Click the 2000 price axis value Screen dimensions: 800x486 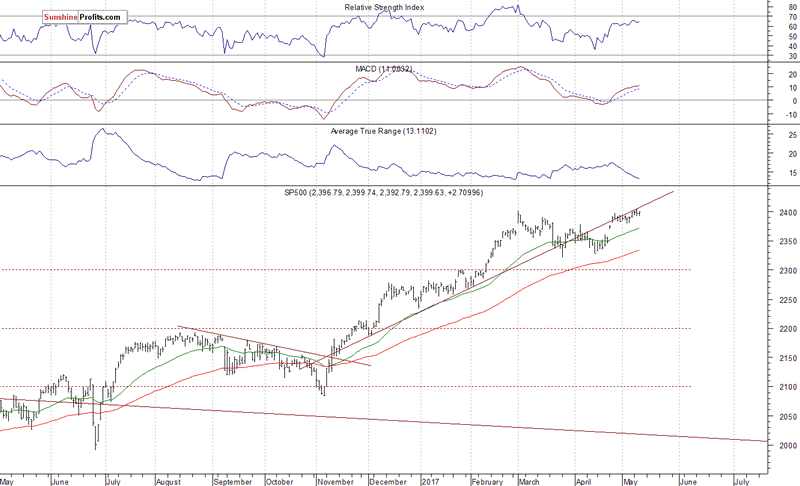pyautogui.click(x=788, y=445)
